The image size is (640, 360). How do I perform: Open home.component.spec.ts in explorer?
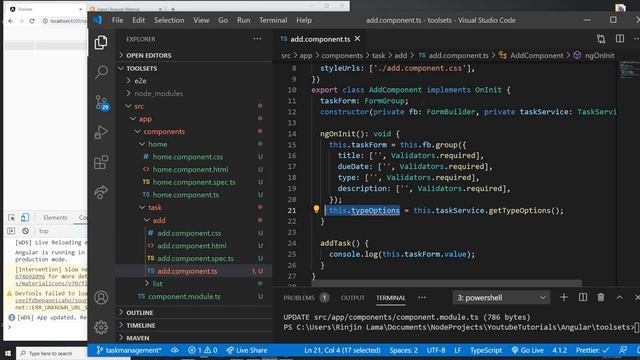point(194,182)
